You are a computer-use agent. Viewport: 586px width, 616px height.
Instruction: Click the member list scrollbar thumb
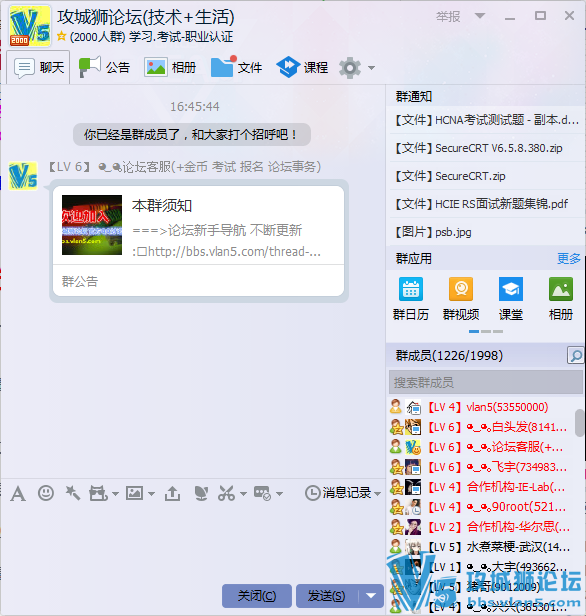579,423
